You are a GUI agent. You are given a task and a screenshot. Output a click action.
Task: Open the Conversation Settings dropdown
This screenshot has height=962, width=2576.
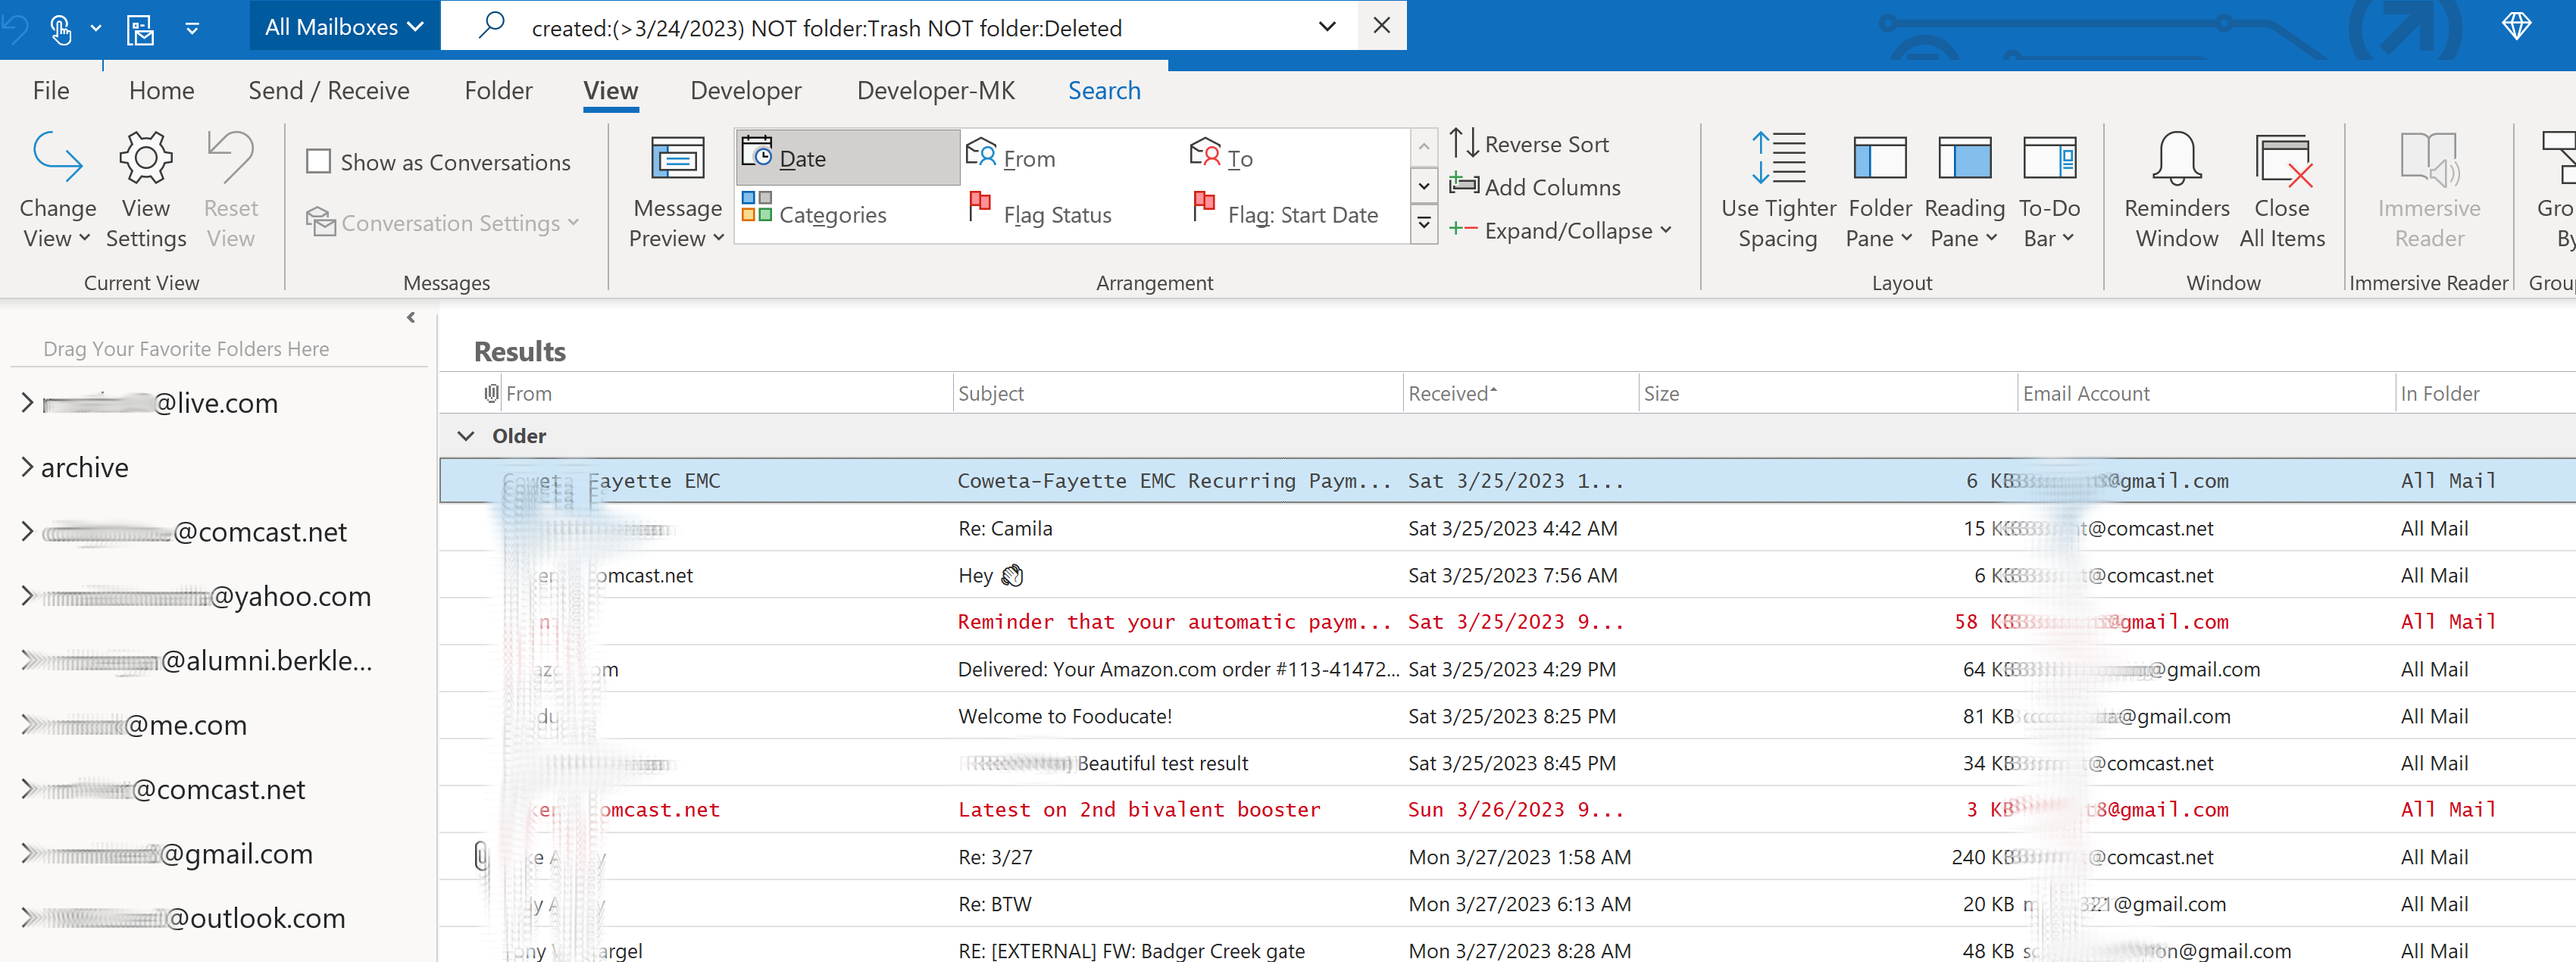(443, 222)
